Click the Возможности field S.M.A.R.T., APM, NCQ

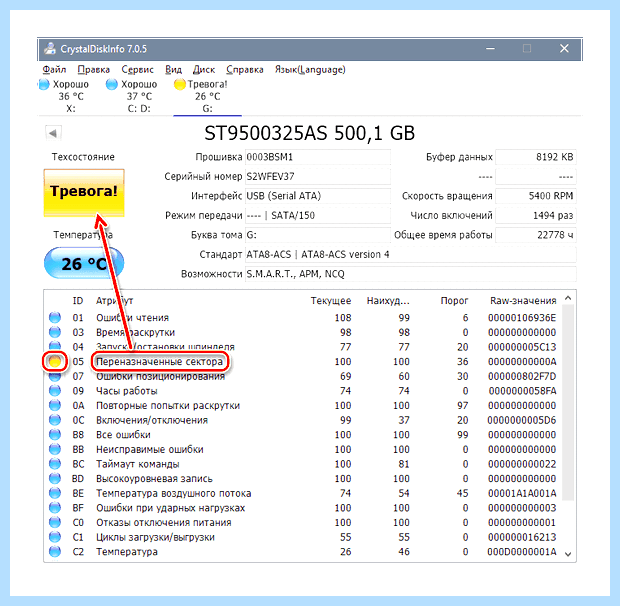(410, 274)
